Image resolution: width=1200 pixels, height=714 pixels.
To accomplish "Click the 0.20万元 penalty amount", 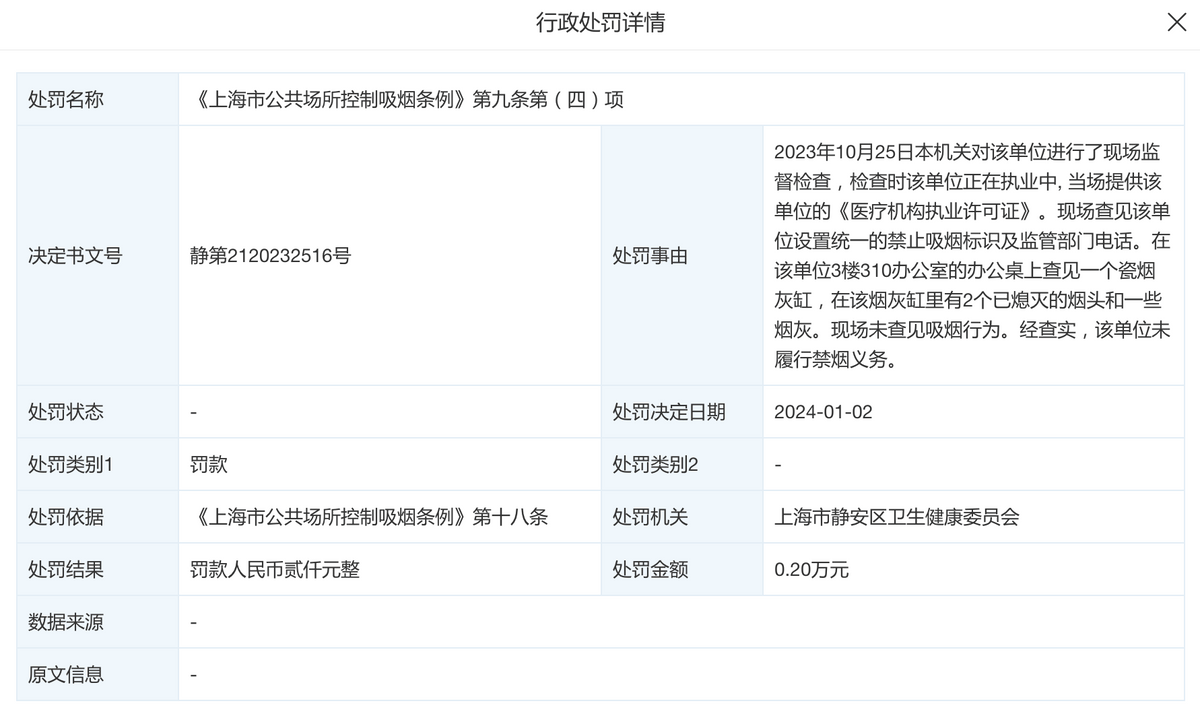I will (811, 570).
